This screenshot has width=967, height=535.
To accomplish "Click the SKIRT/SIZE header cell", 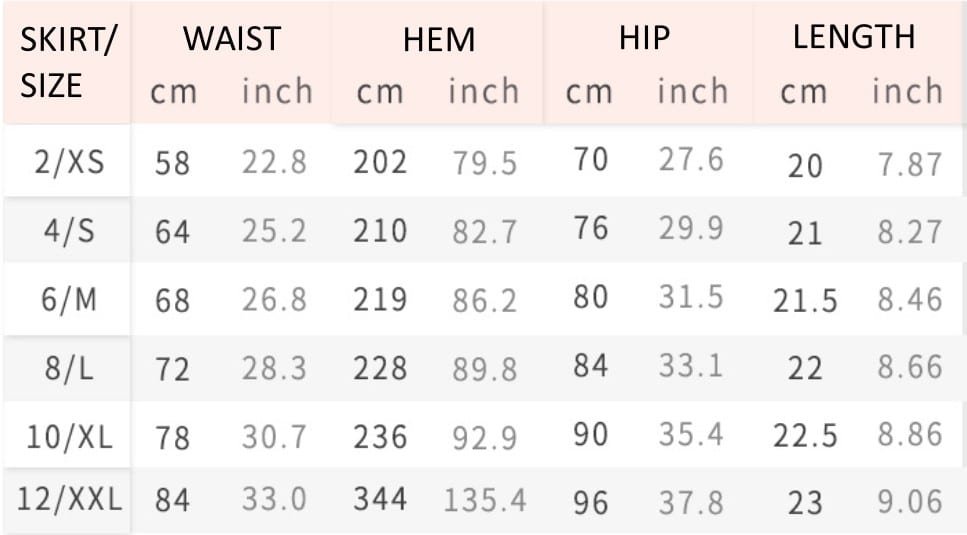I will click(68, 62).
